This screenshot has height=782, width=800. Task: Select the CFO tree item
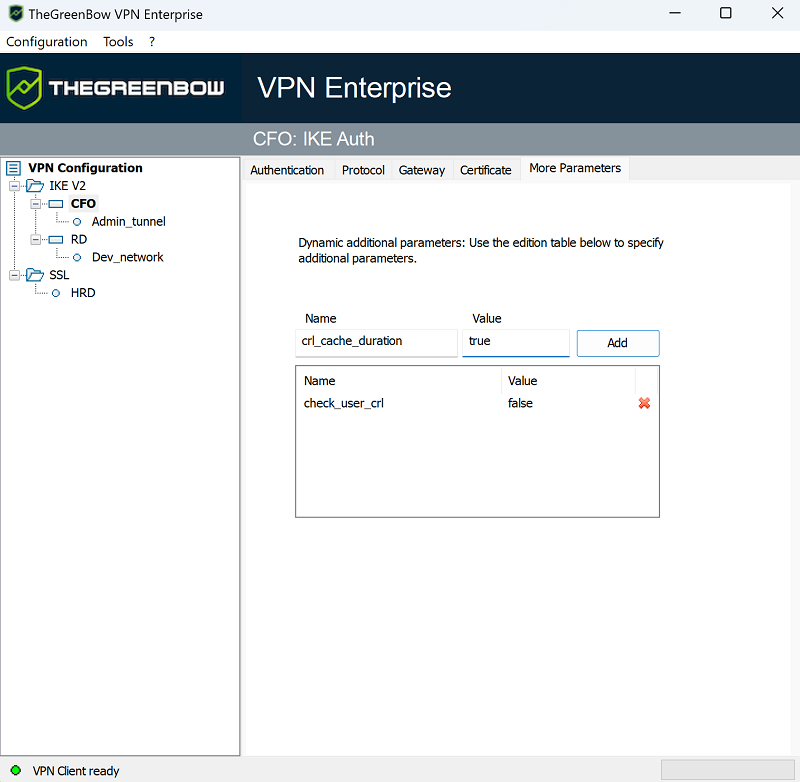click(x=83, y=204)
